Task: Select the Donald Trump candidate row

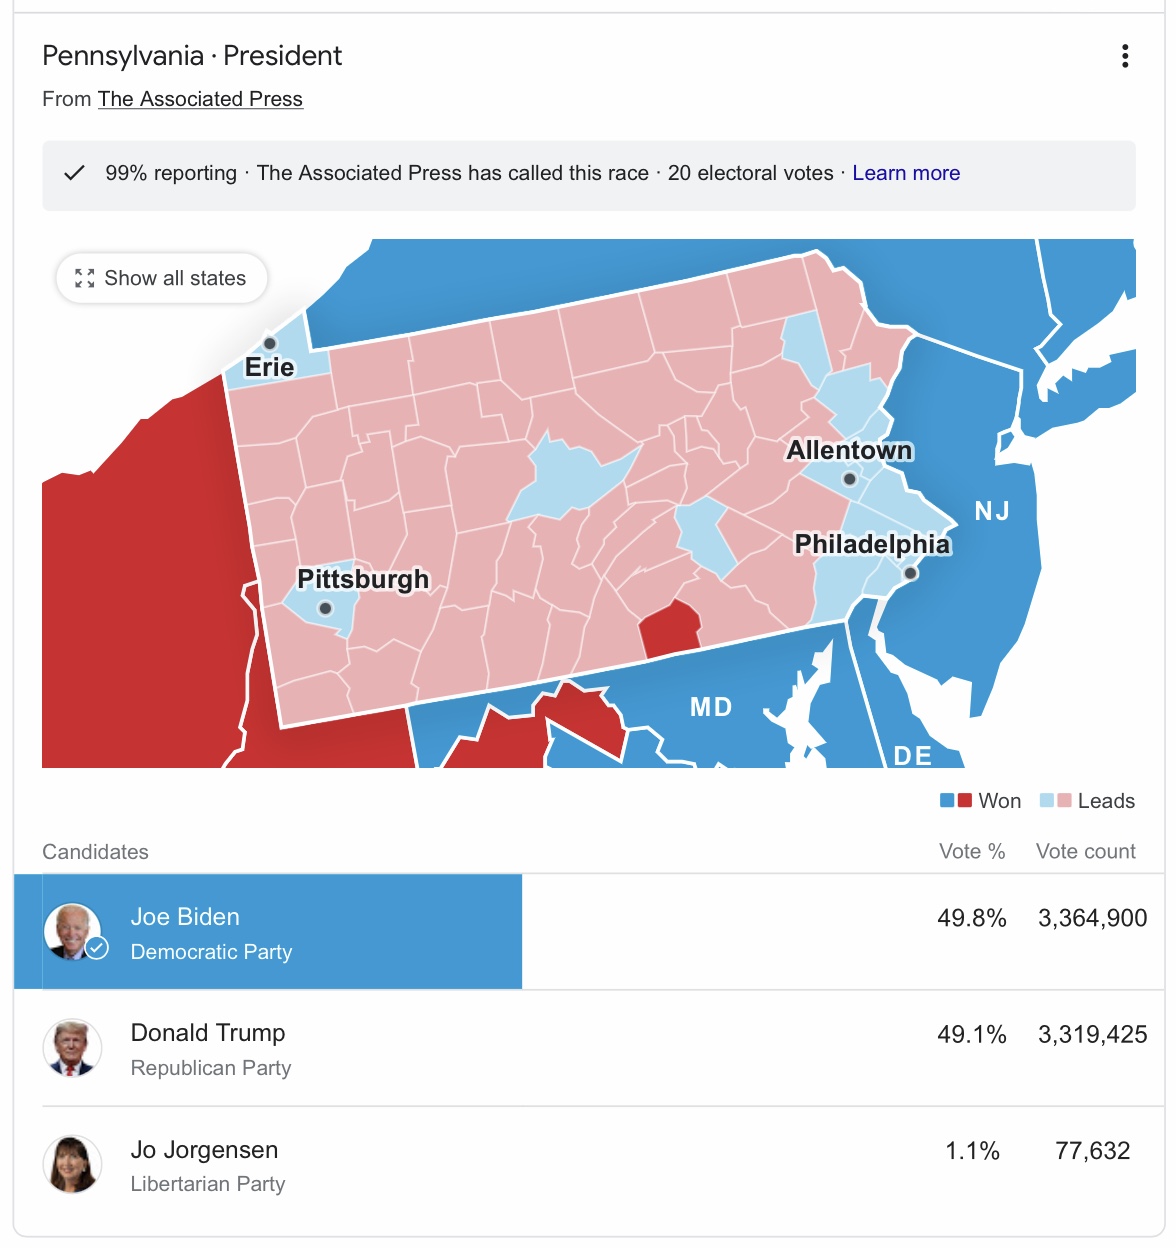Action: click(x=589, y=1048)
